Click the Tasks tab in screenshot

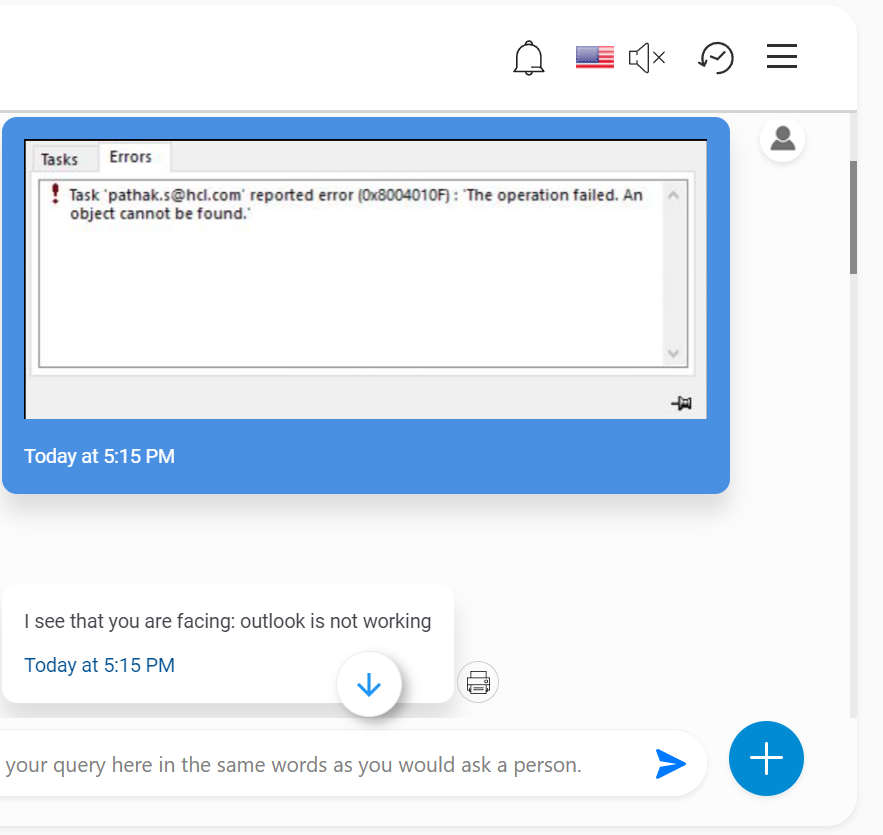click(59, 159)
